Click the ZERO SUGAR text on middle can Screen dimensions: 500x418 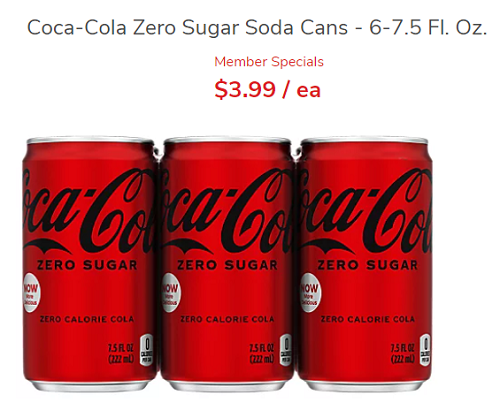[x=227, y=265]
